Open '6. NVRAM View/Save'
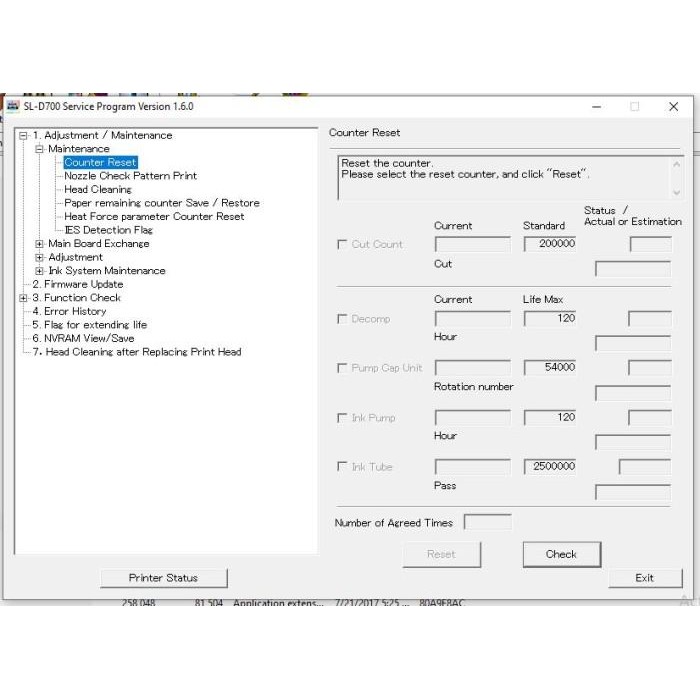The image size is (700, 700). click(83, 338)
